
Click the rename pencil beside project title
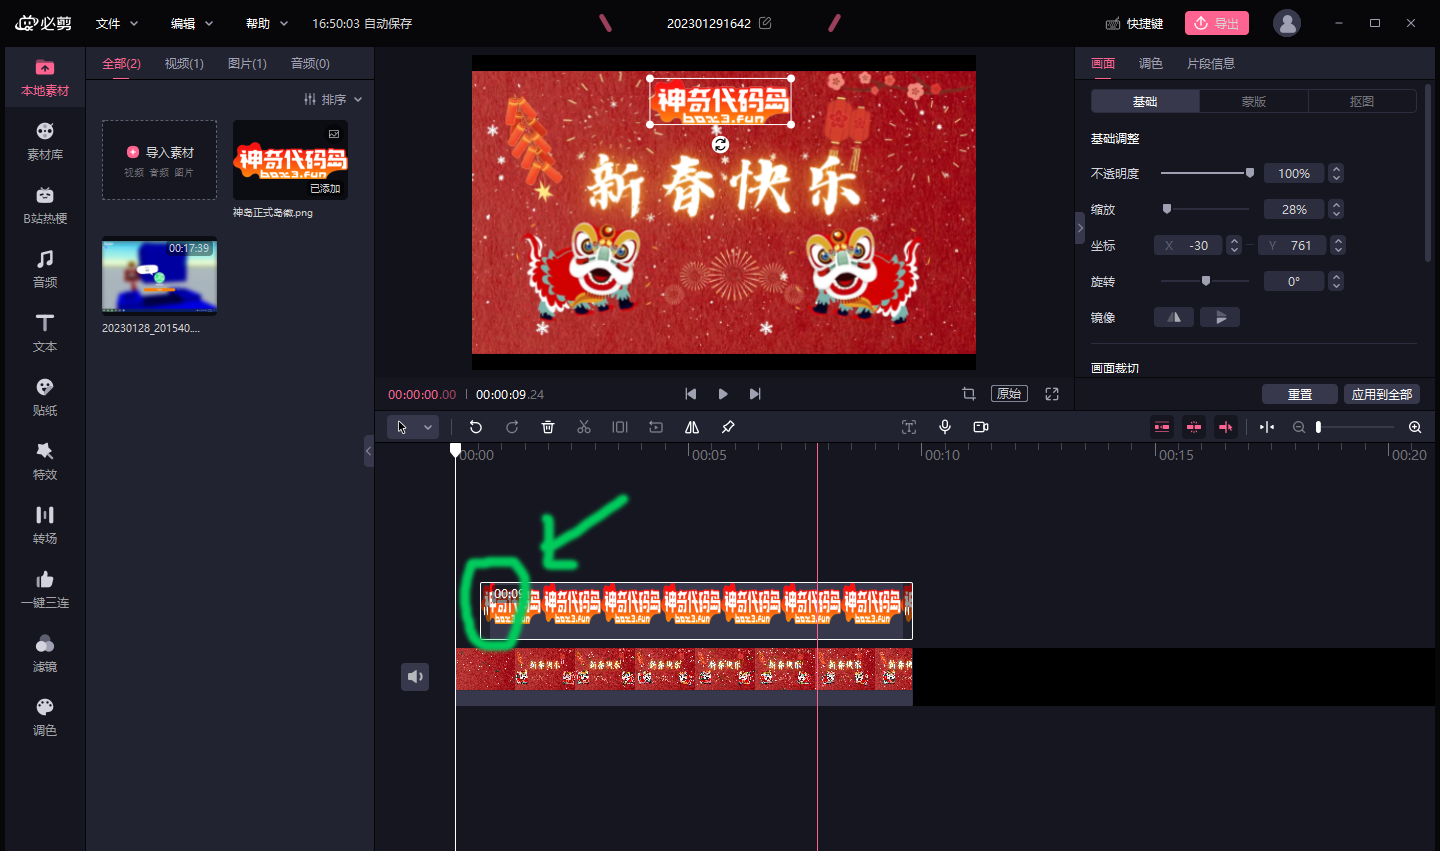tap(765, 23)
